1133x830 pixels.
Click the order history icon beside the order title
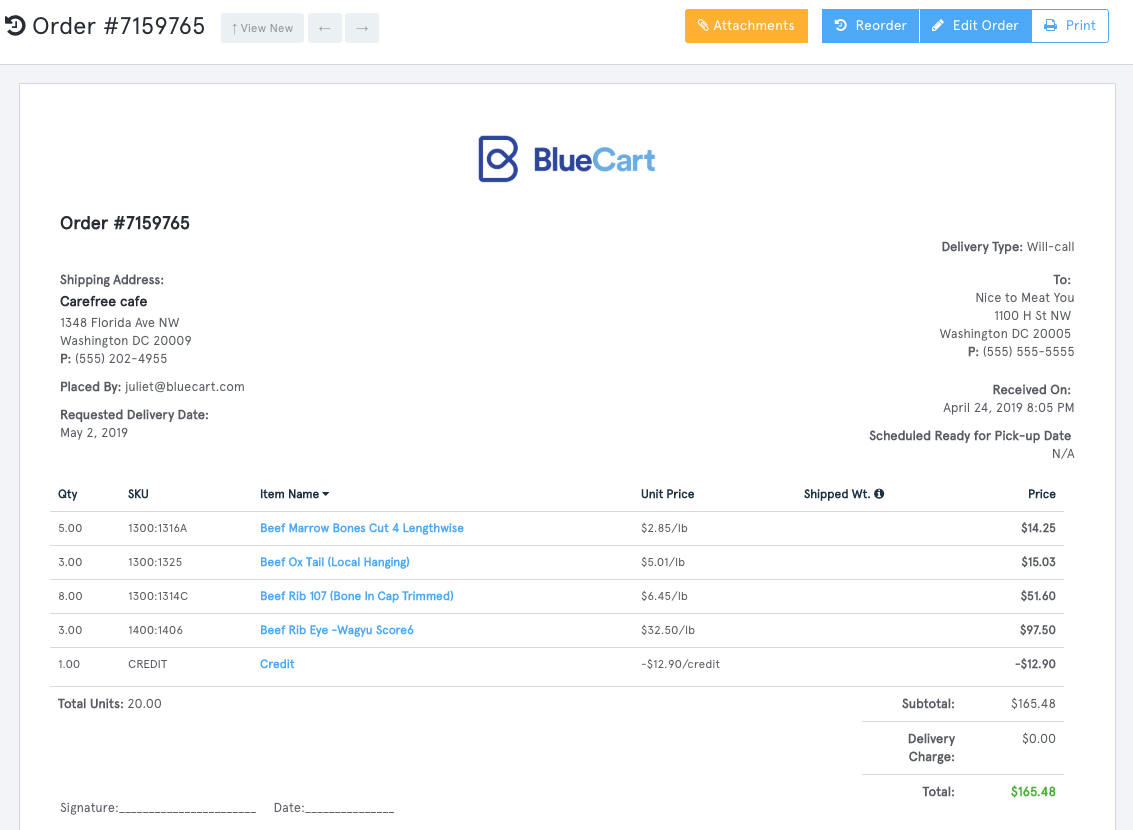(14, 25)
